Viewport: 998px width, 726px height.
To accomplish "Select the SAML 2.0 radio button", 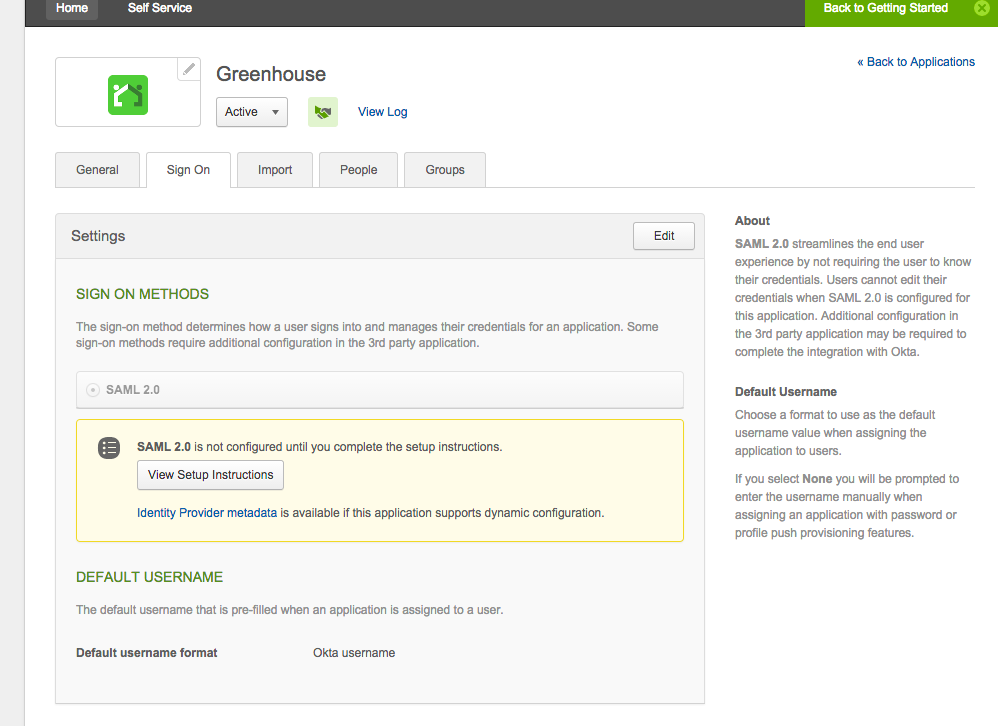I will (x=93, y=390).
